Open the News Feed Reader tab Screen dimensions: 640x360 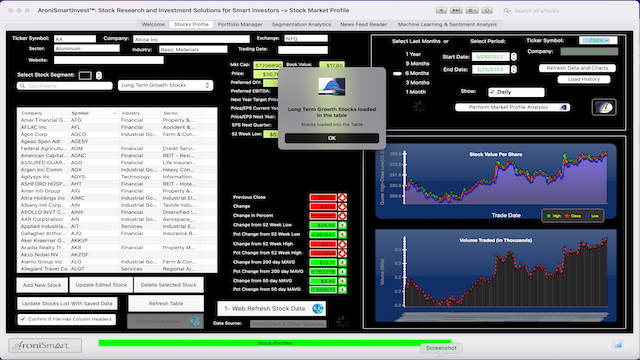coord(363,24)
